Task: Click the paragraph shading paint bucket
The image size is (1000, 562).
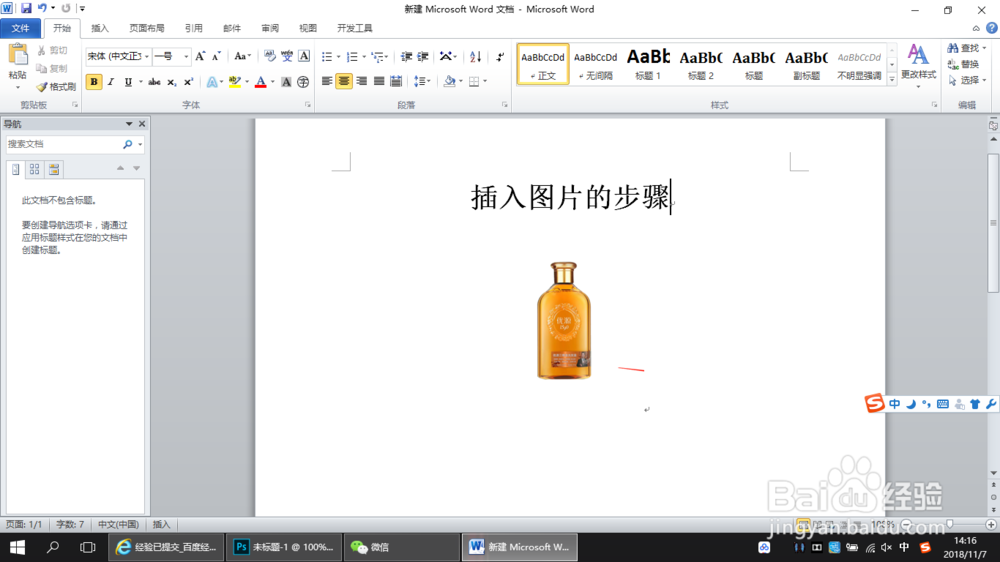Action: click(450, 81)
